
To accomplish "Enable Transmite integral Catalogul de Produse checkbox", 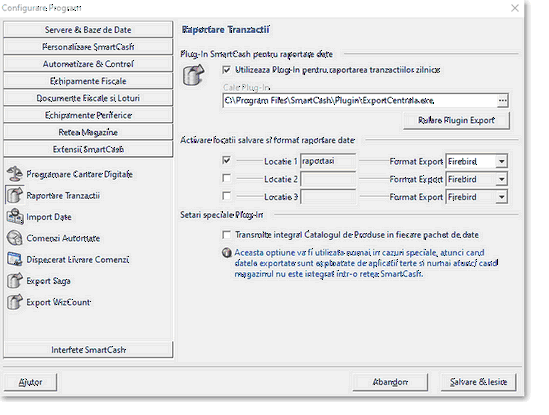I will [x=227, y=235].
